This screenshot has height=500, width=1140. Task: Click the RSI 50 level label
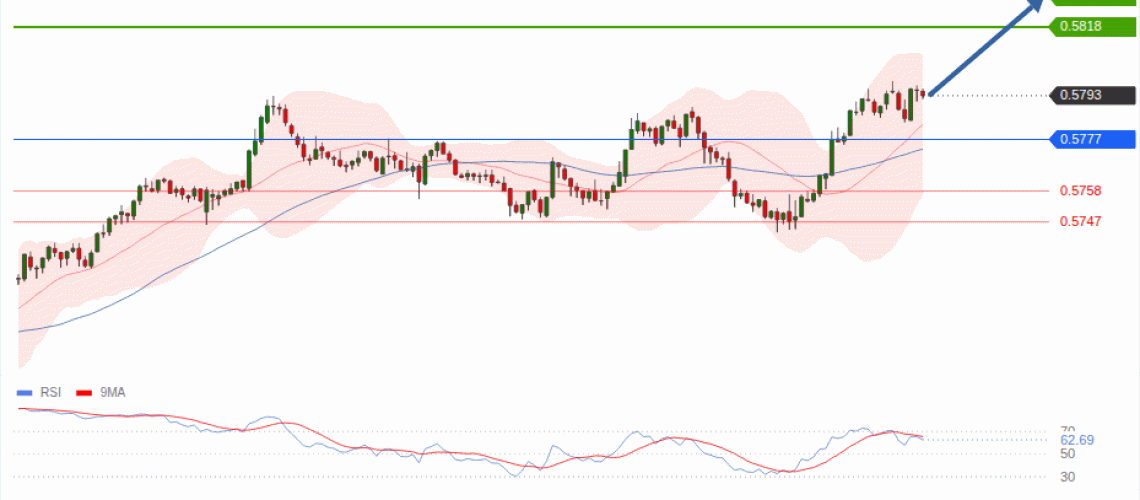click(1067, 454)
